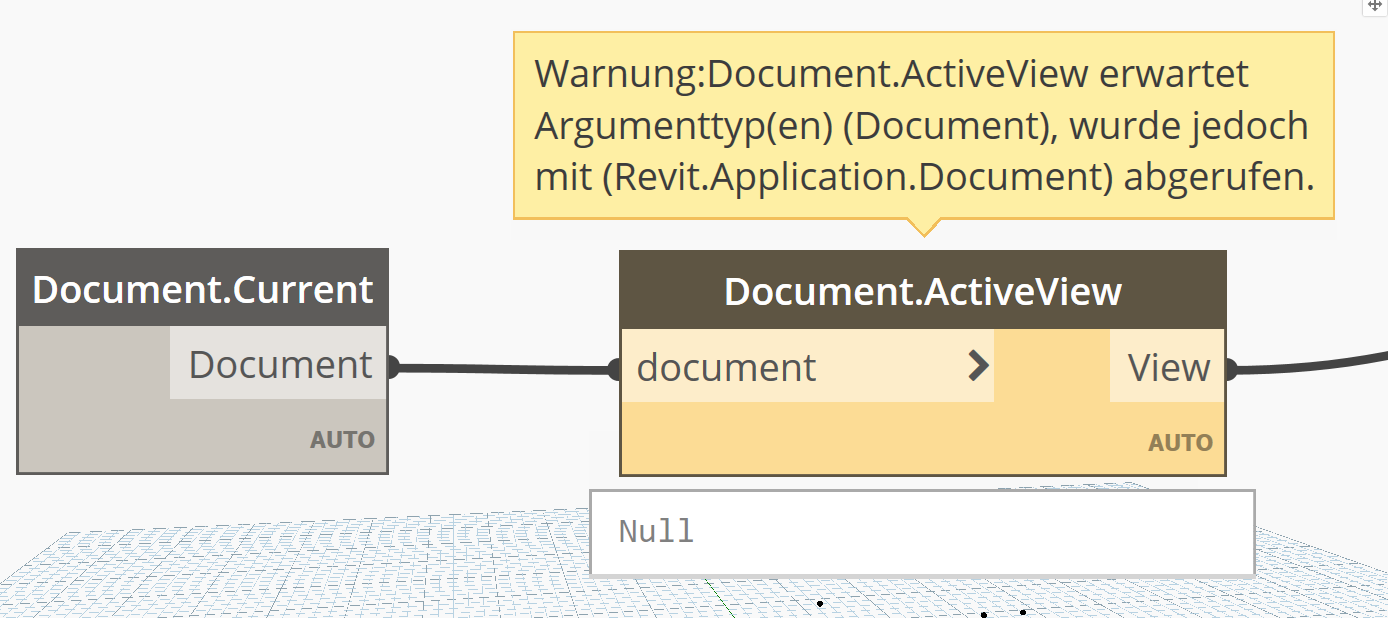The height and width of the screenshot is (618, 1388).
Task: Click the Document output port label
Action: tap(279, 364)
